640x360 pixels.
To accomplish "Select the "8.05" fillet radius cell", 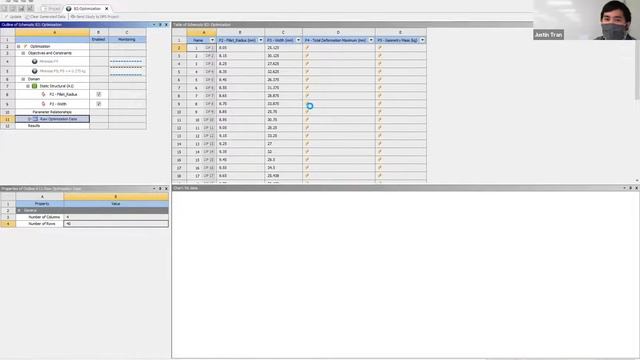I will (x=240, y=48).
